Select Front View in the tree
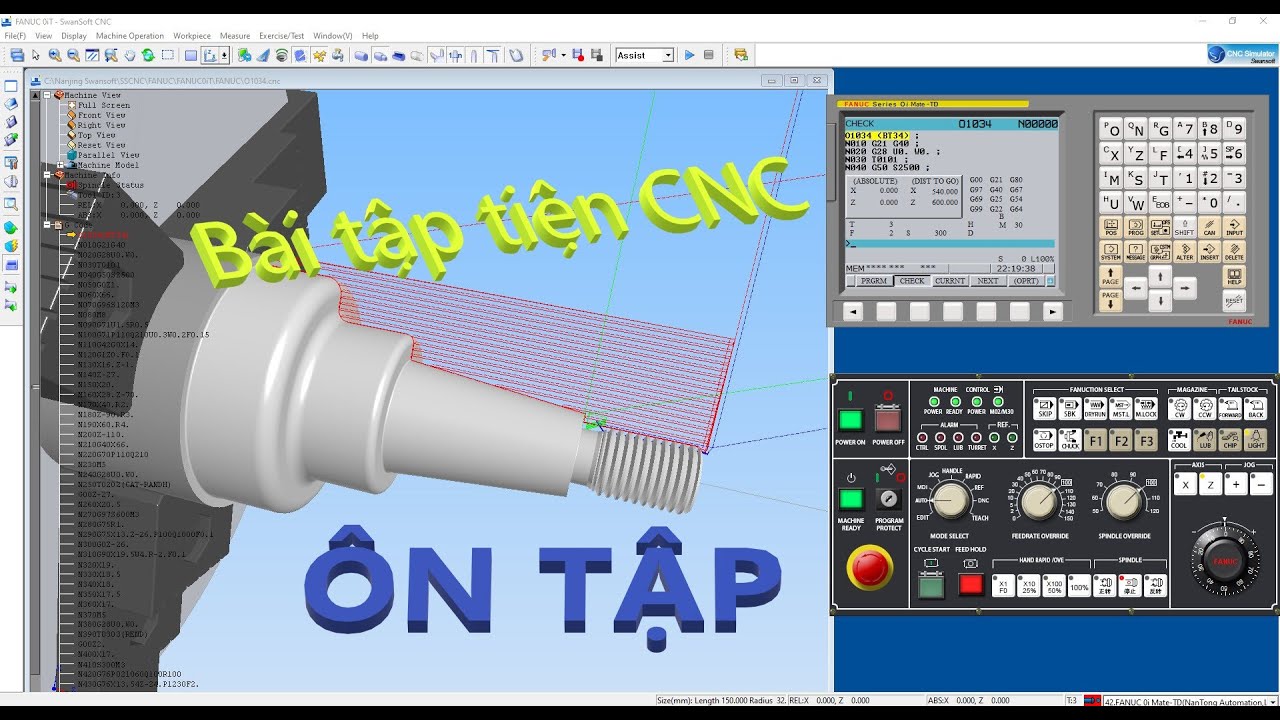This screenshot has width=1280, height=720. coord(101,115)
